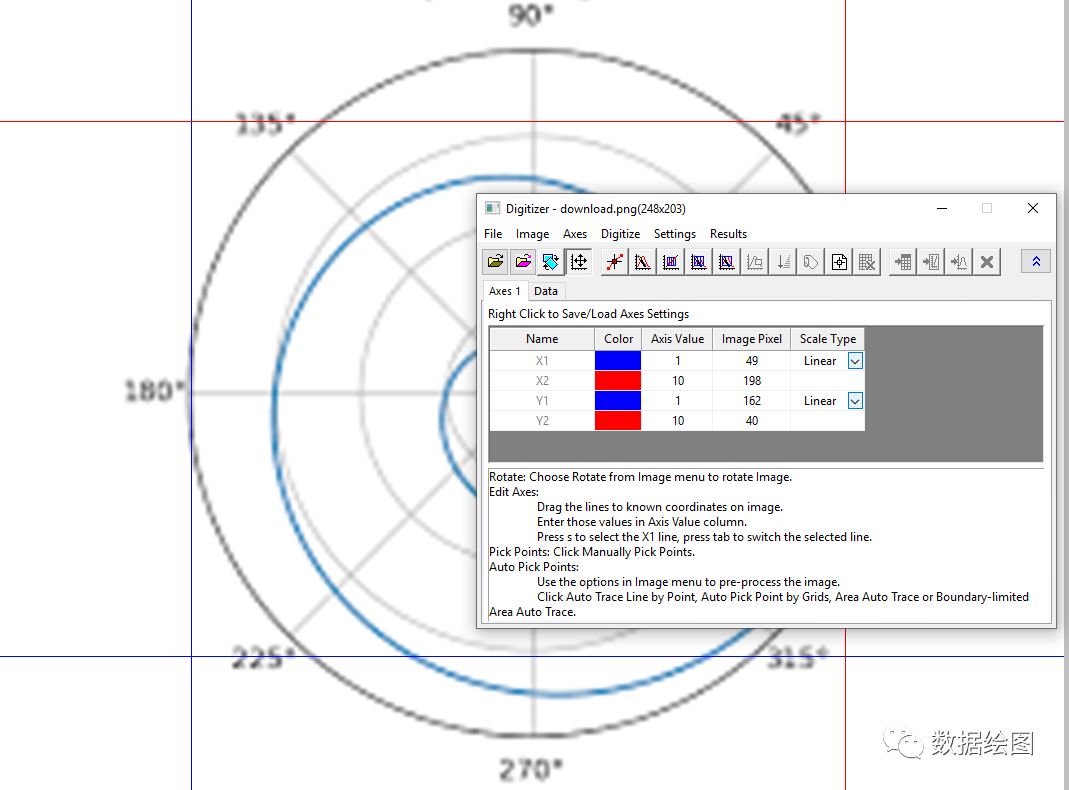Select Manually Pick Points red-dot icon
Viewport: 1069px width, 790px height.
(614, 262)
